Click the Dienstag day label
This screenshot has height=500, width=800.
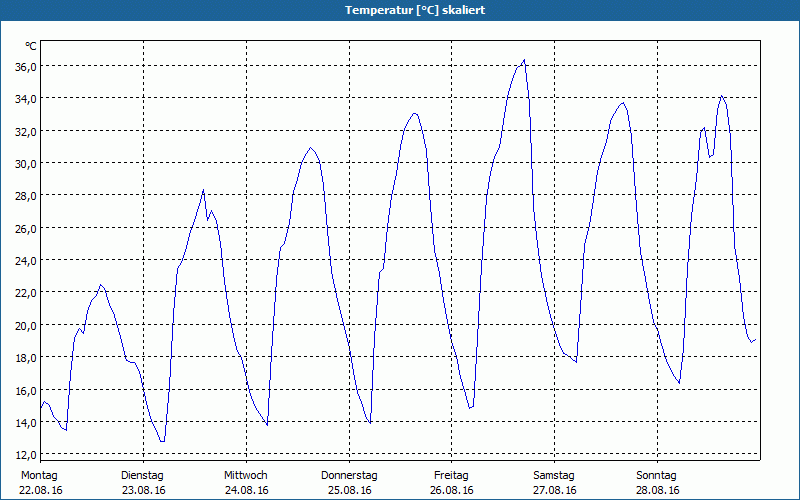click(142, 476)
